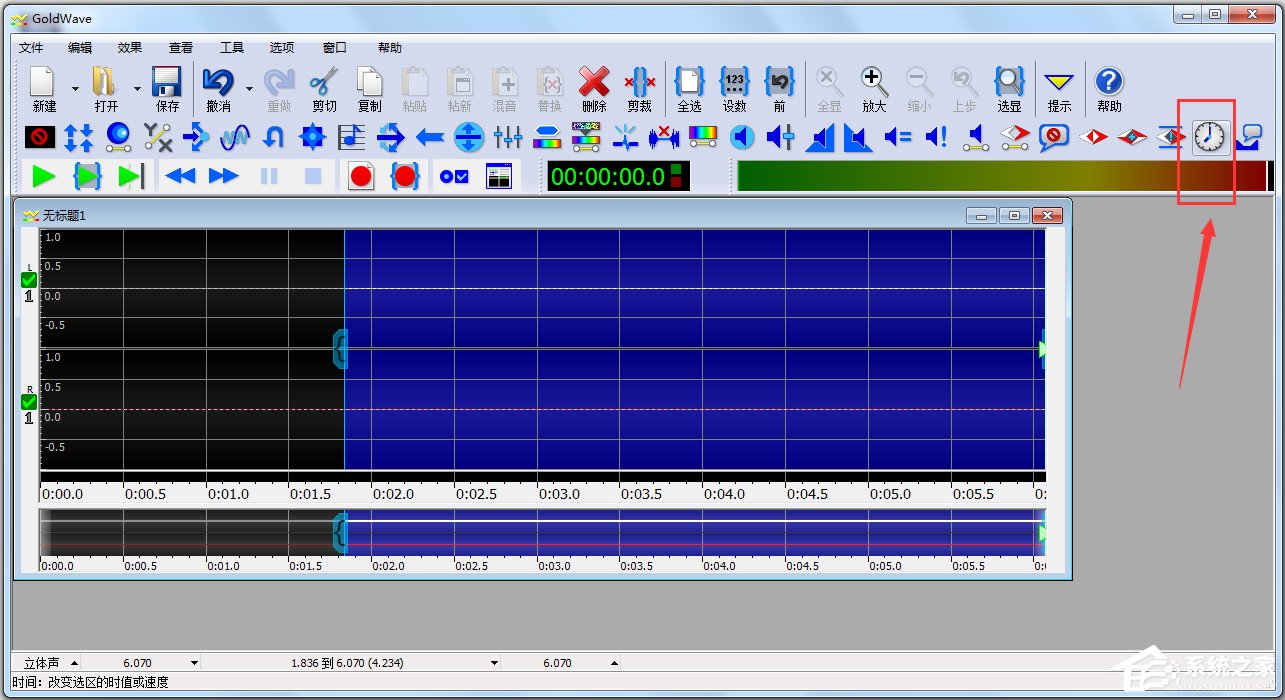Open the 工具 (Tools) menu
The width and height of the screenshot is (1285, 700).
tap(232, 47)
